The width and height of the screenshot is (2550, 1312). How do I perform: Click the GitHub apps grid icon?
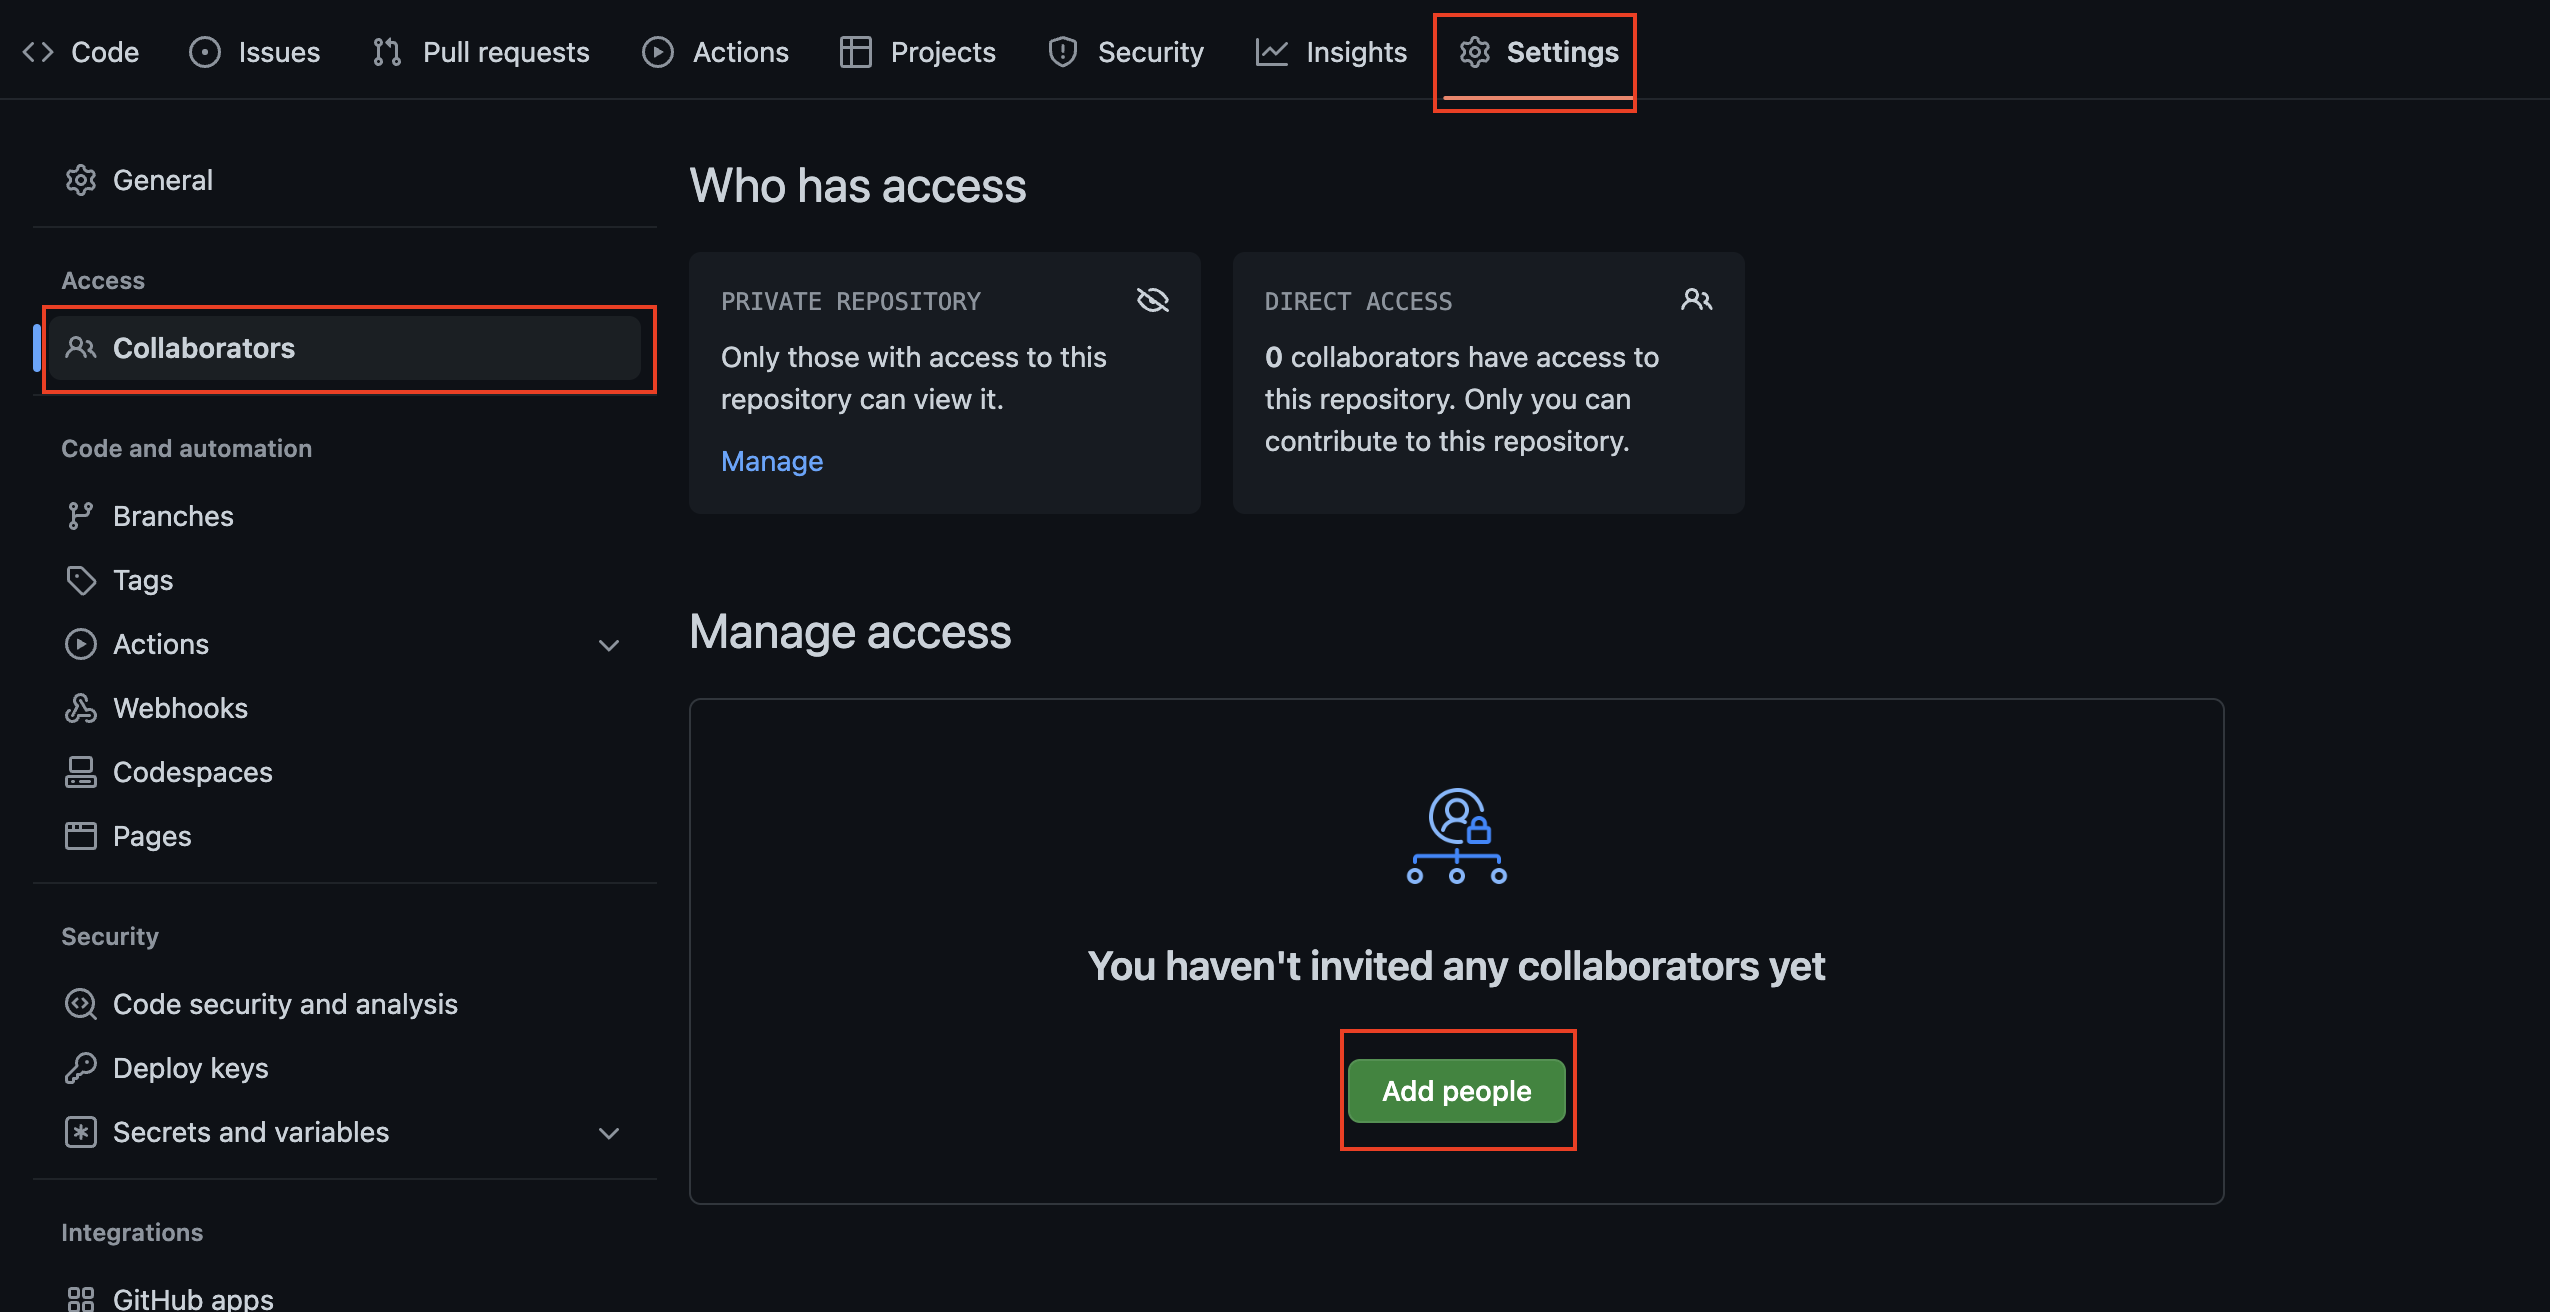point(80,1299)
